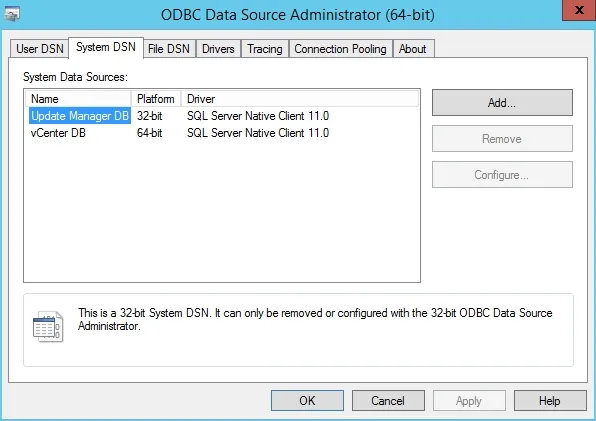Open the File DSN tab
596x421 pixels.
[169, 49]
